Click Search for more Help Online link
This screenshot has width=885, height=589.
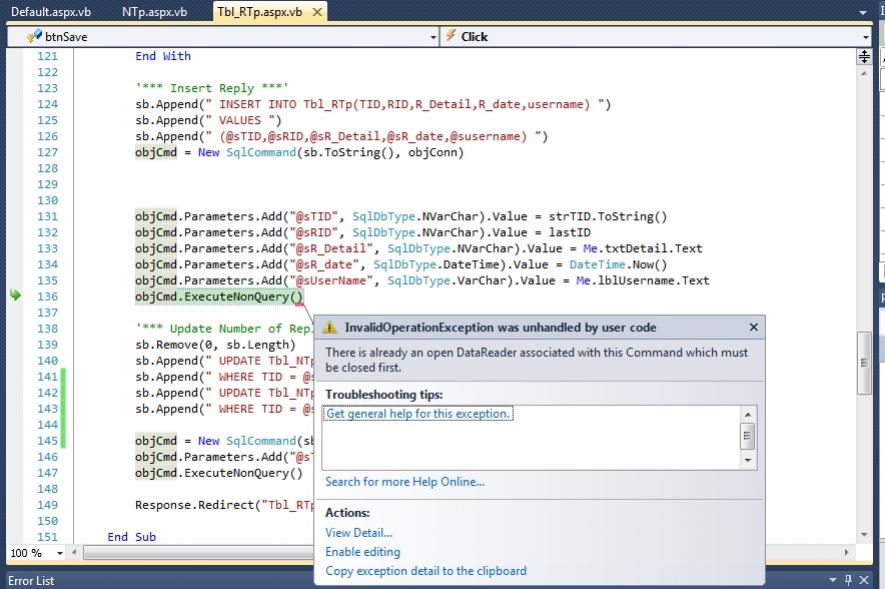coord(404,482)
